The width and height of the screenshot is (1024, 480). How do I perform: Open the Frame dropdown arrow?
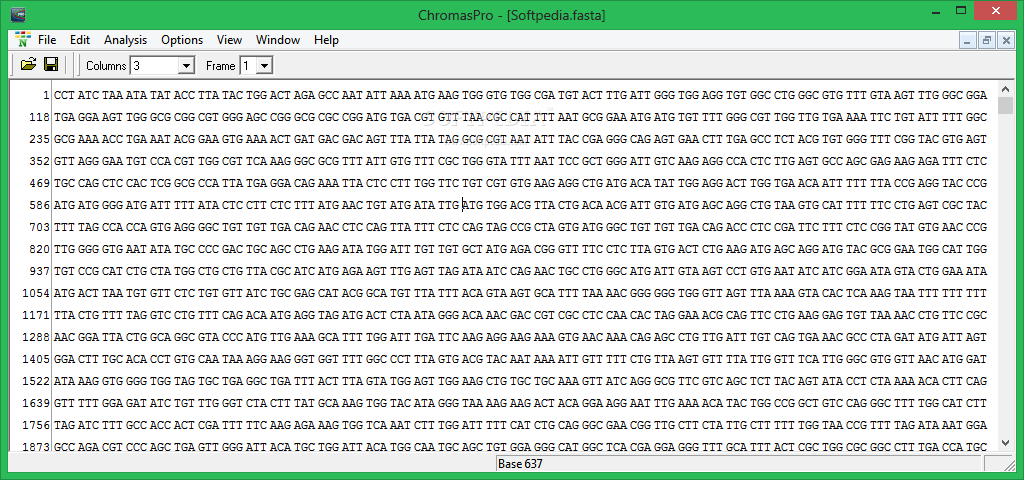point(264,65)
